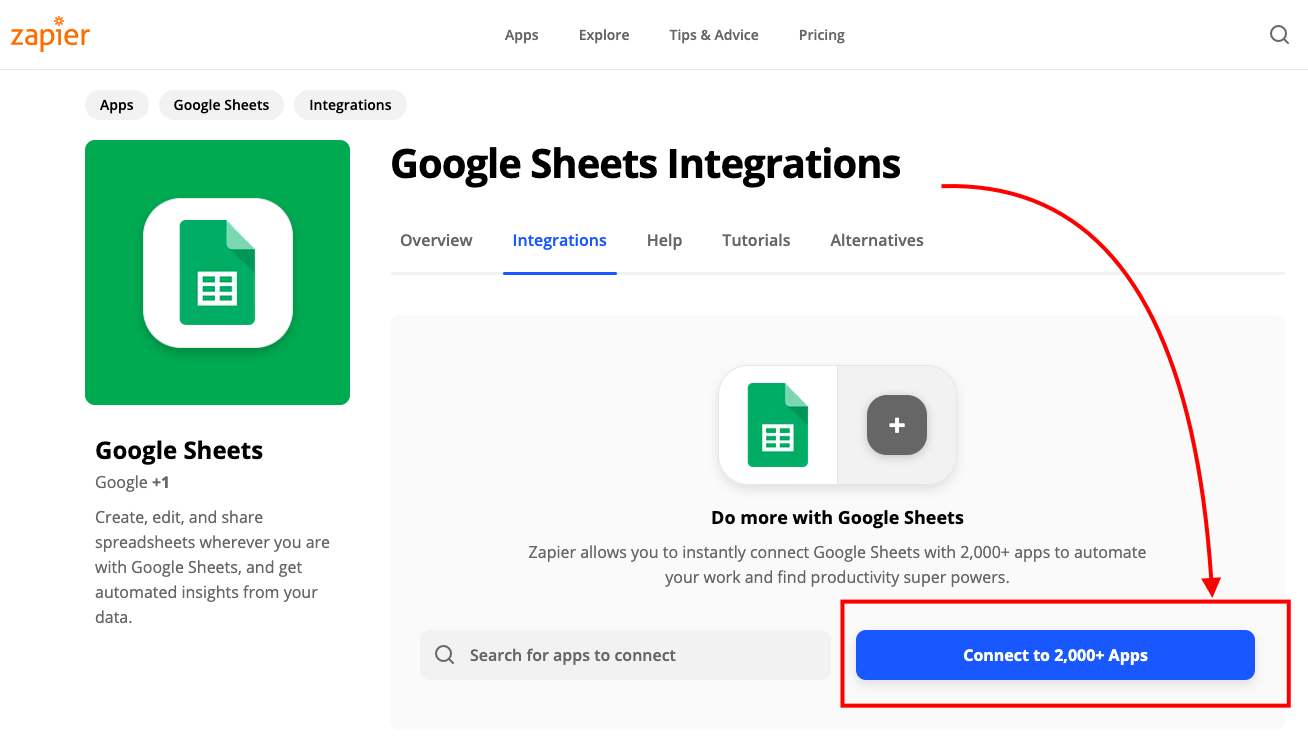Click the gray plus add-app icon
Screen dimensions: 1308x741
point(897,425)
